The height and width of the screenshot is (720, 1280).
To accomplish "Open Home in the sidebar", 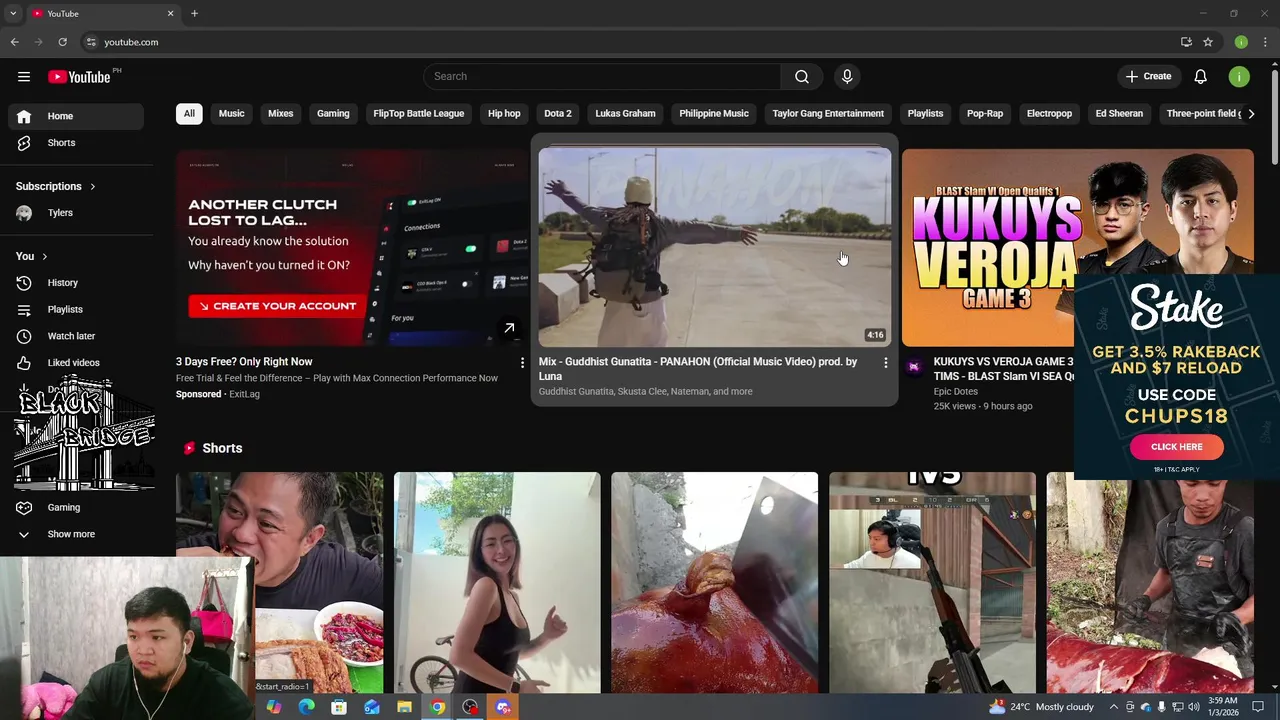I will pos(76,116).
